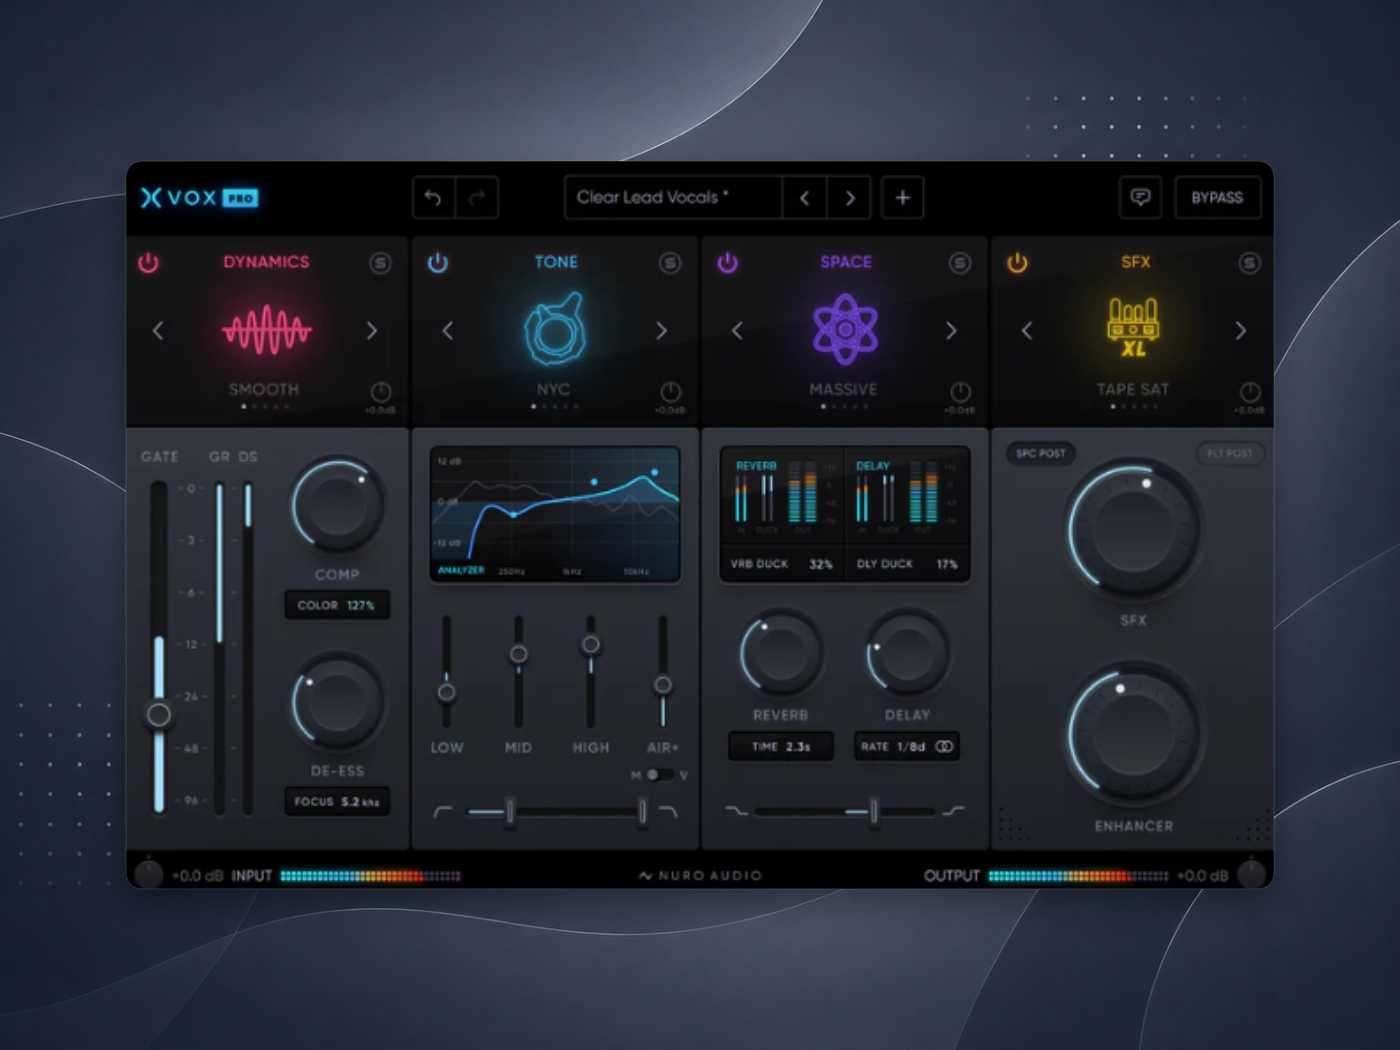This screenshot has width=1400, height=1050.
Task: Solo the Space module
Action: click(x=960, y=263)
